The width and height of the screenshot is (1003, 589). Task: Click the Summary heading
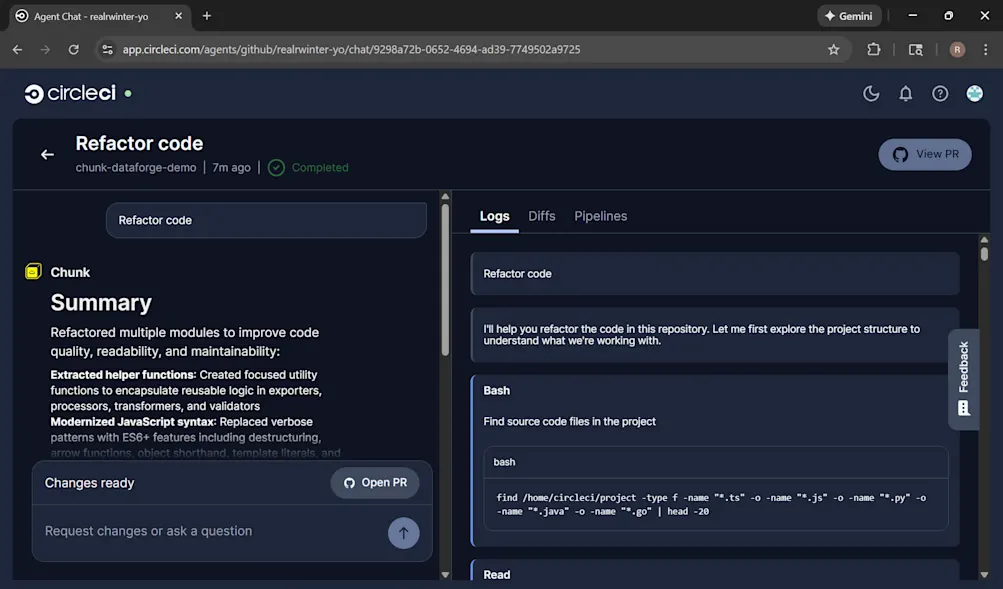(x=101, y=302)
